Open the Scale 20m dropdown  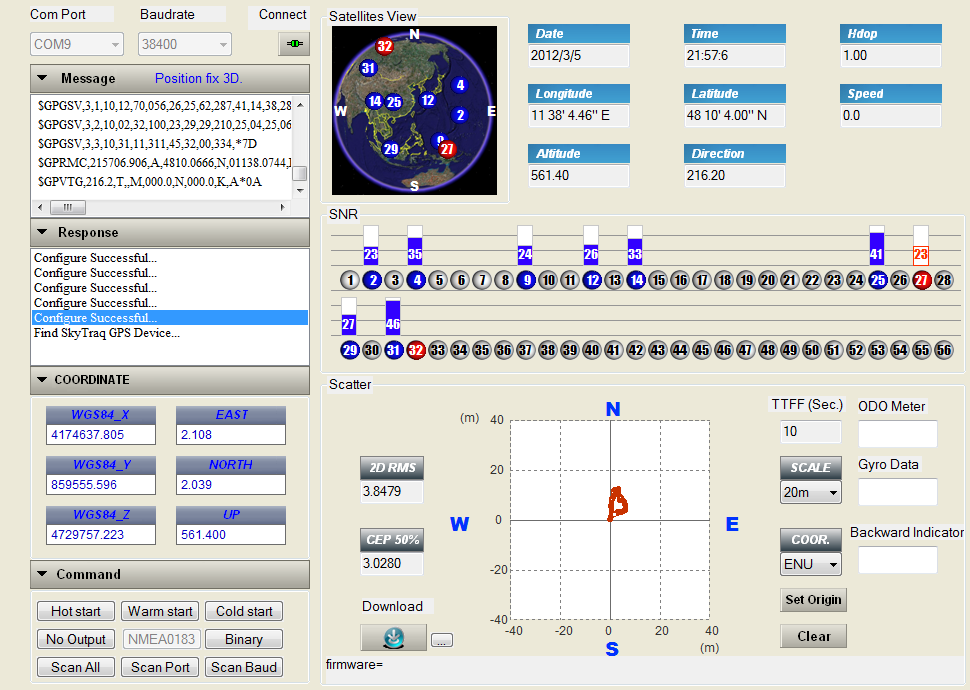[811, 493]
